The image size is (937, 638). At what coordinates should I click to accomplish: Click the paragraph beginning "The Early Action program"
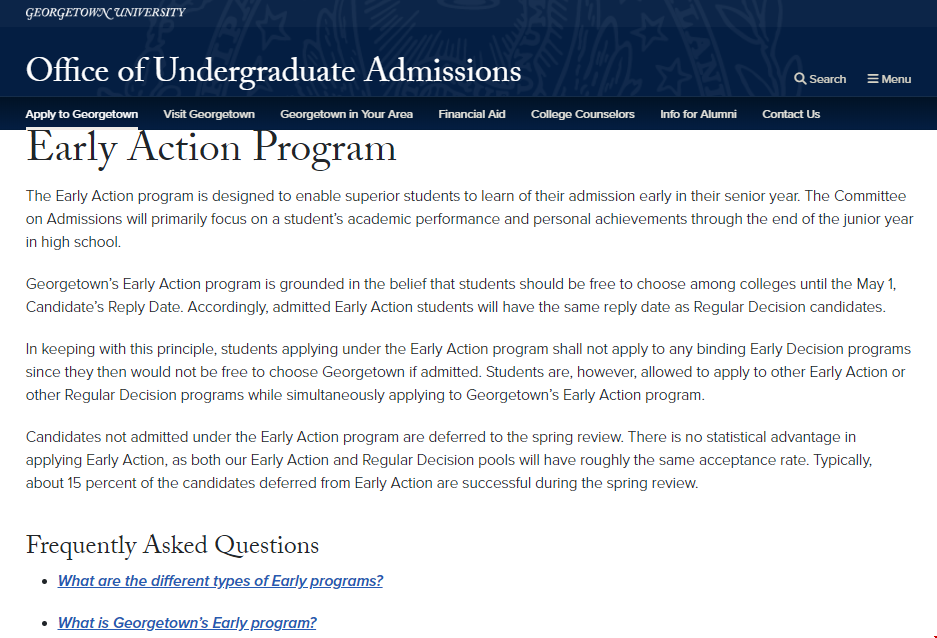pyautogui.click(x=469, y=219)
